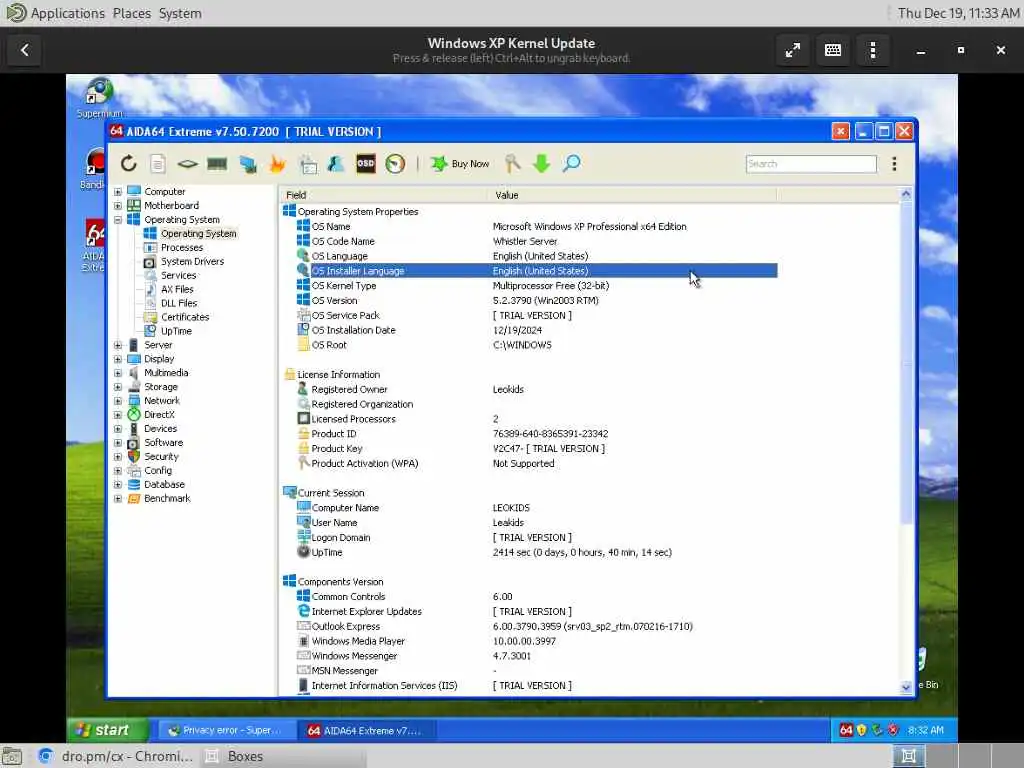Click the AIDA64 tray icon
This screenshot has height=768, width=1024.
point(846,730)
